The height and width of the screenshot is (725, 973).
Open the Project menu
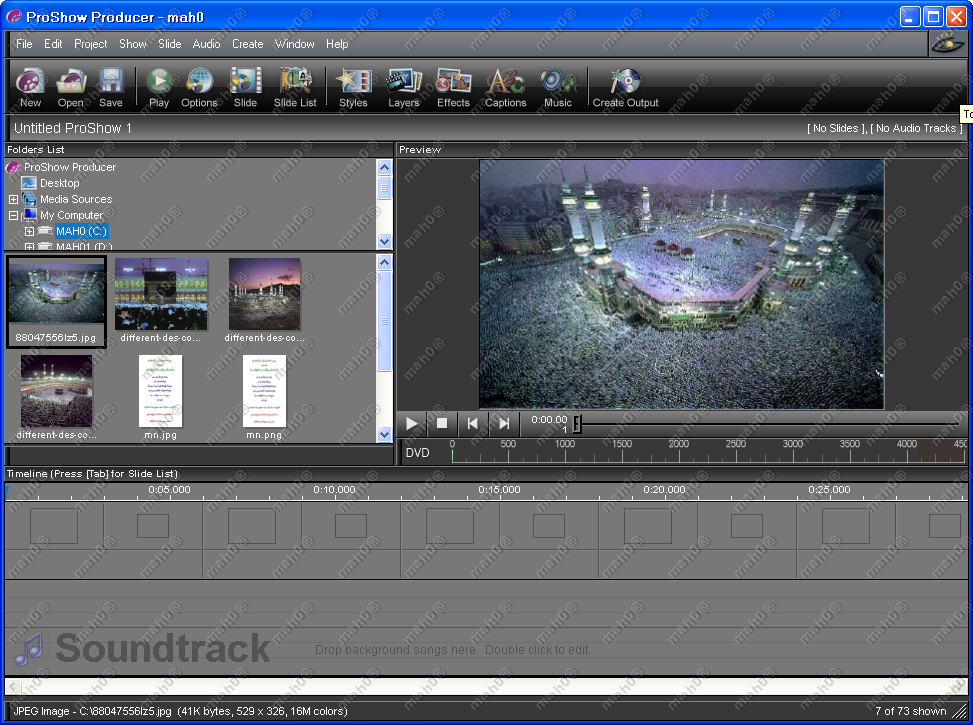[90, 44]
